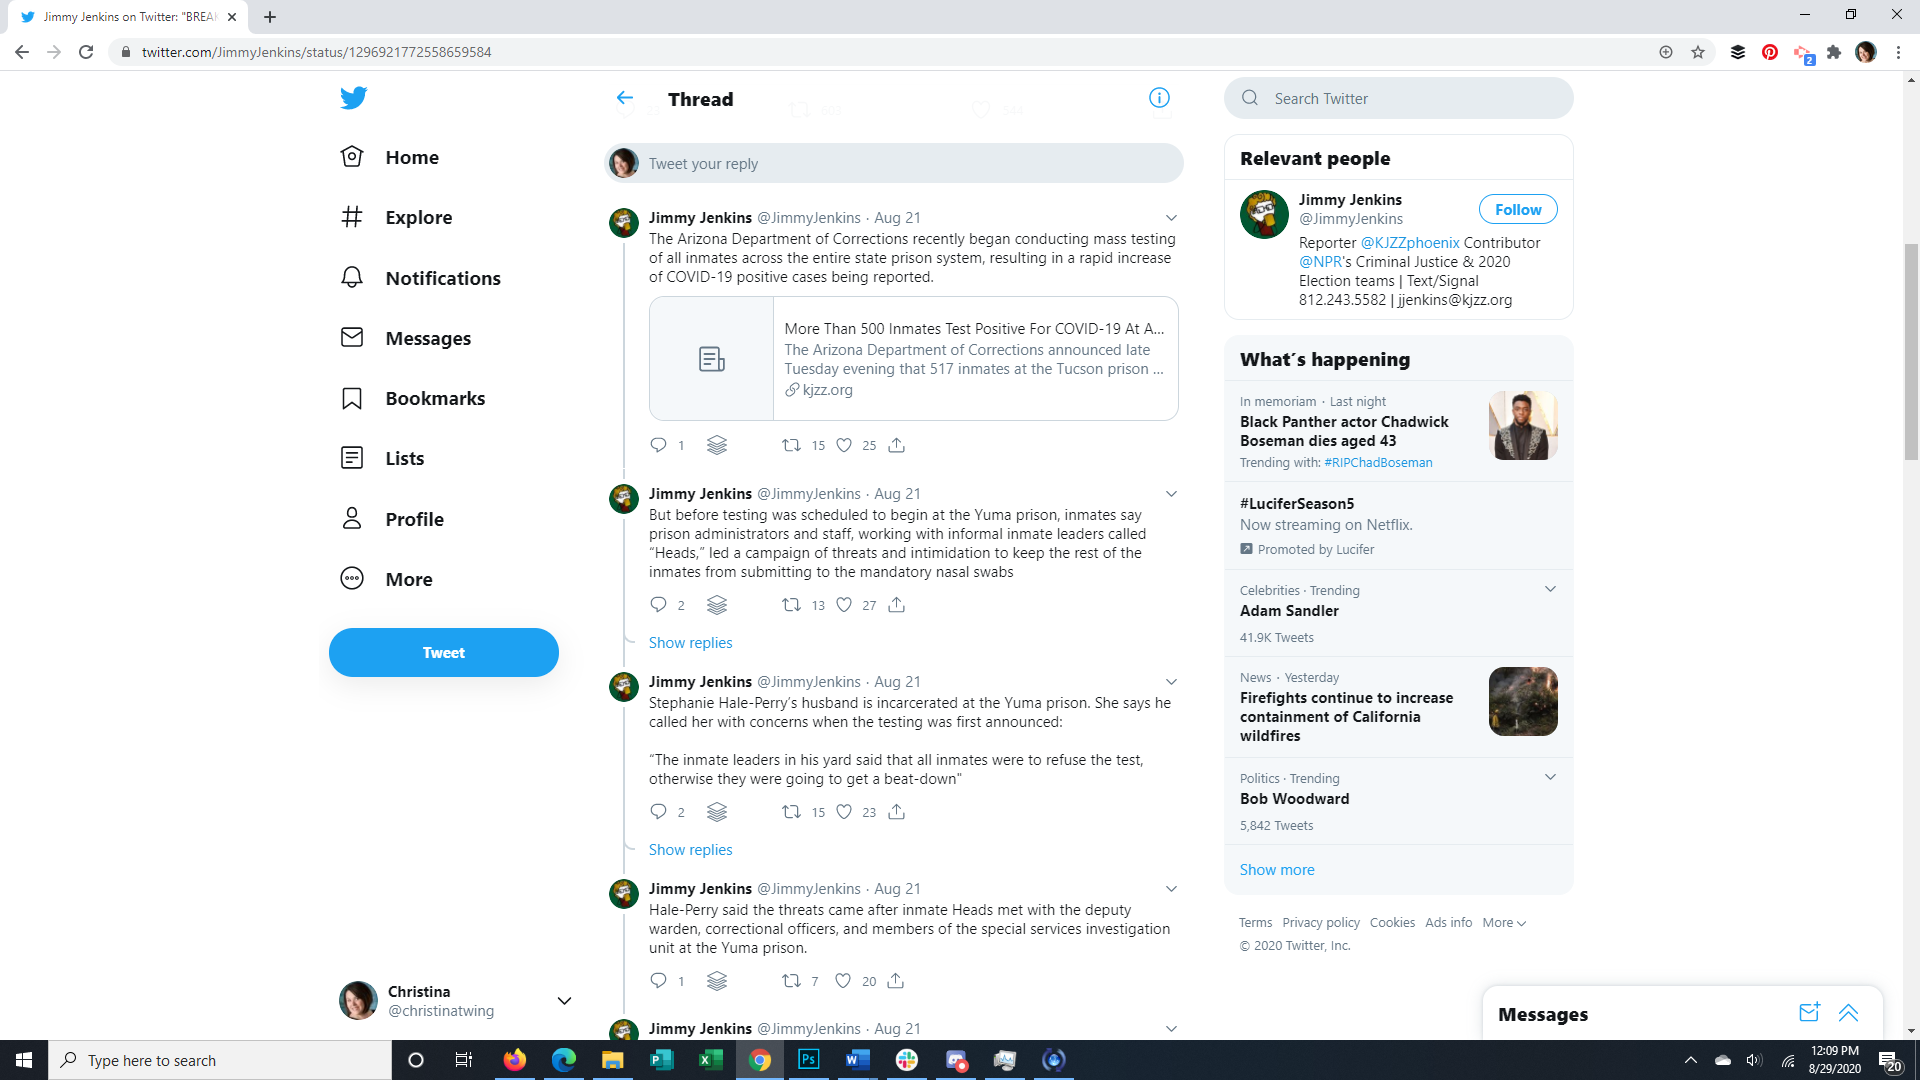Follow Jimmy Jenkins
1920x1080 pixels.
coord(1517,209)
